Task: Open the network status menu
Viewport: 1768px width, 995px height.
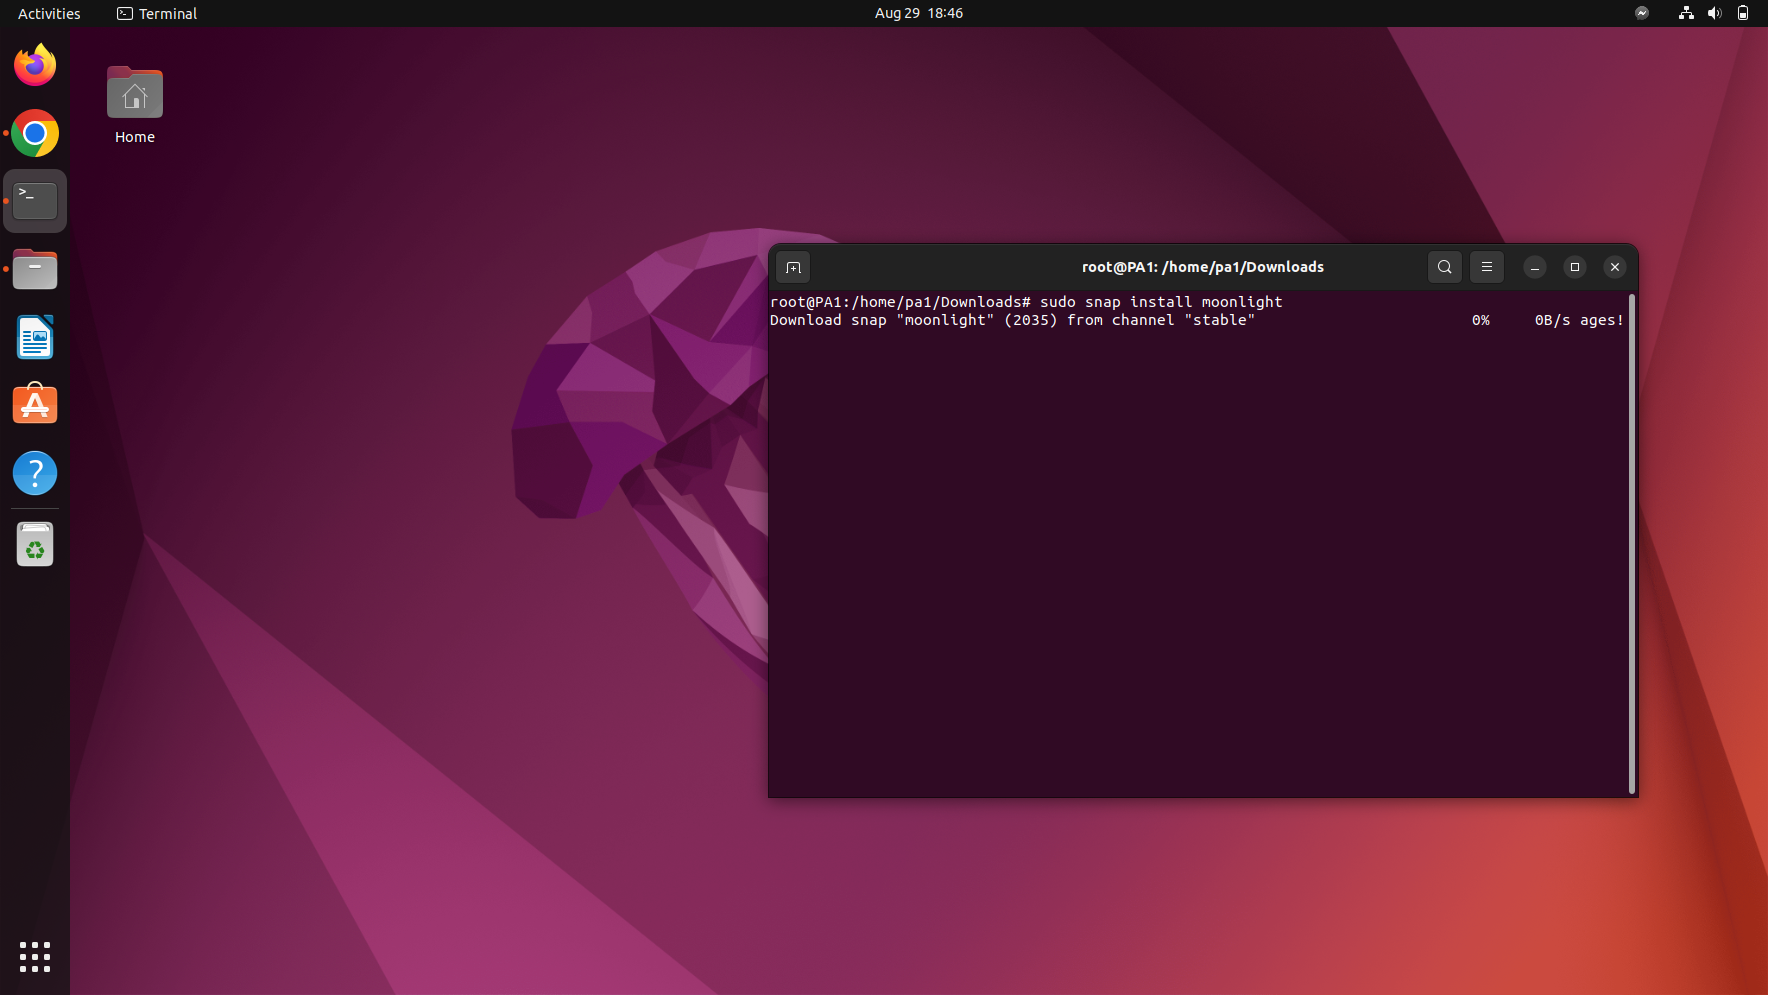Action: [x=1685, y=13]
